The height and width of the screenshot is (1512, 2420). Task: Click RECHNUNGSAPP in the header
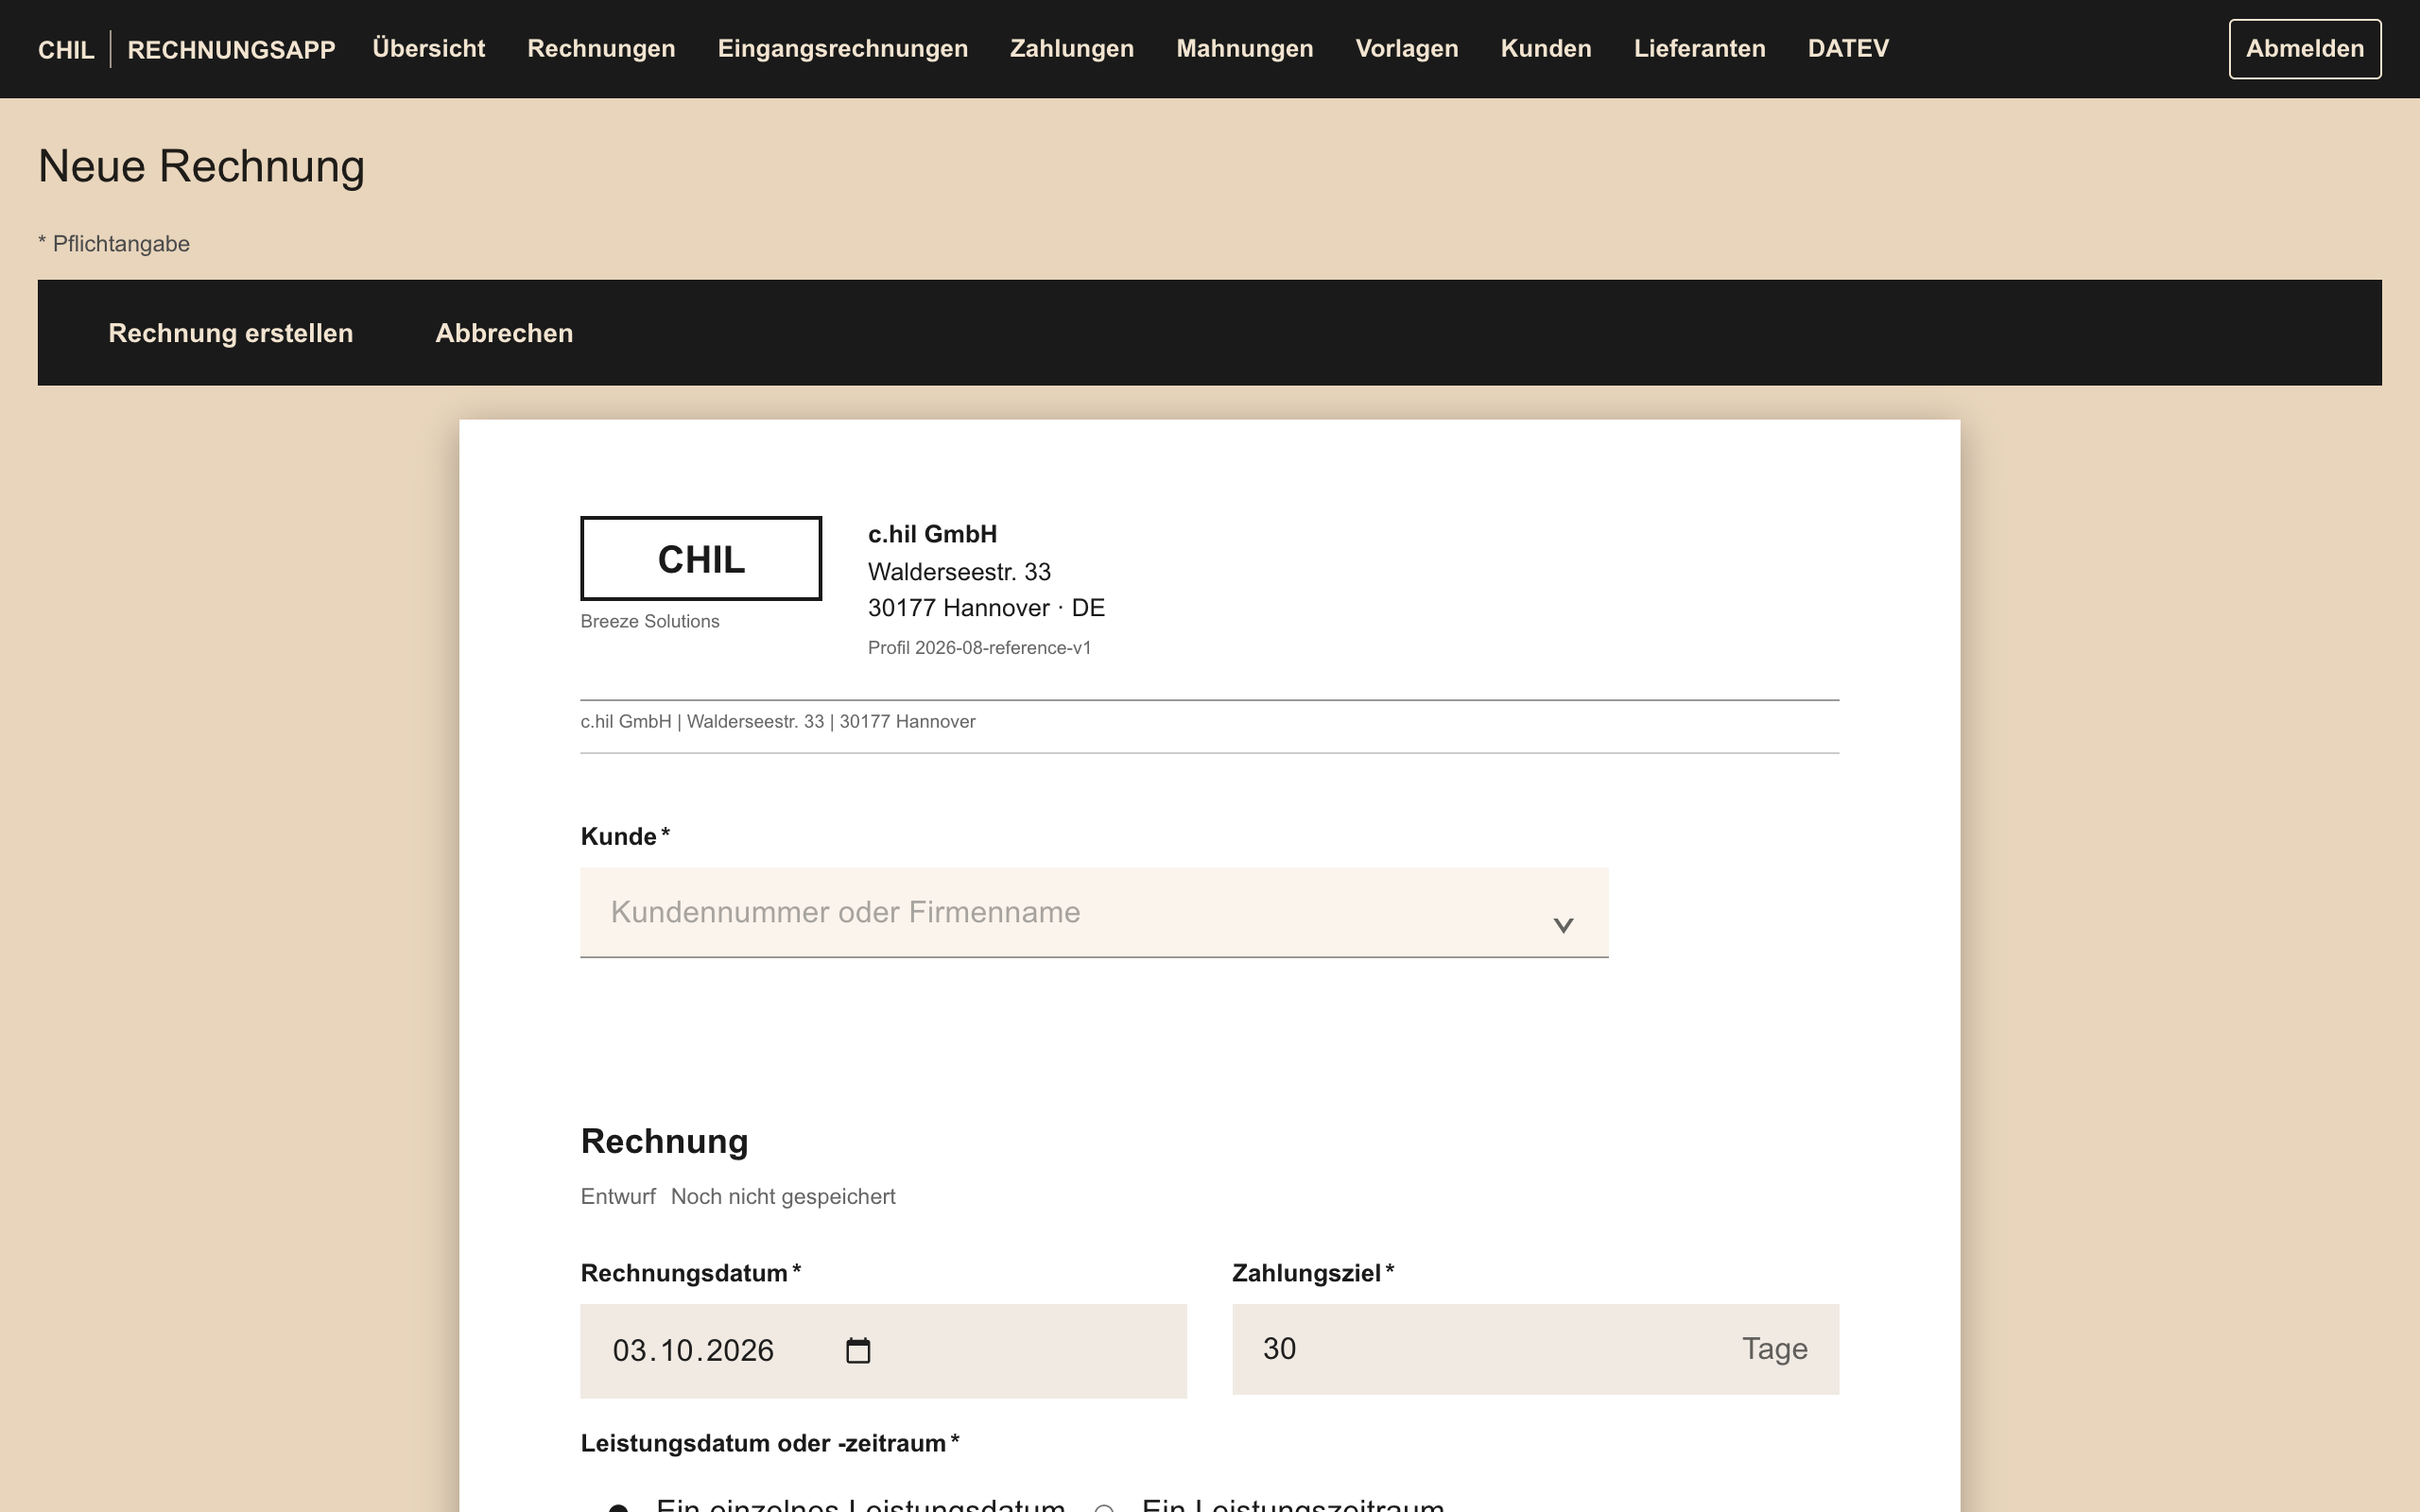[x=231, y=49]
